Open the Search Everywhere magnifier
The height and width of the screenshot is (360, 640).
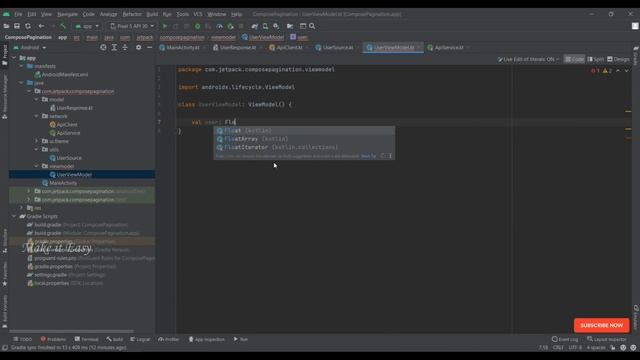(312, 26)
